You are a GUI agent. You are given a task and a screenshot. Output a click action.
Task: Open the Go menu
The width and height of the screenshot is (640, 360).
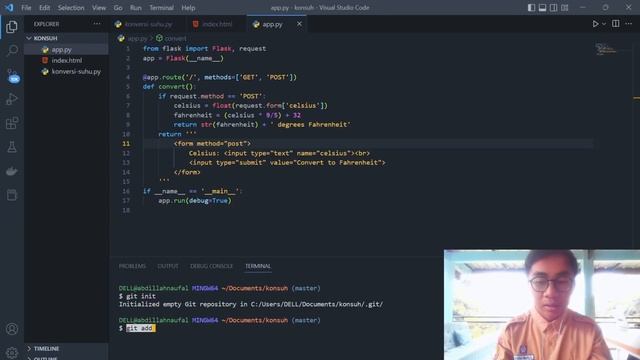pyautogui.click(x=118, y=7)
